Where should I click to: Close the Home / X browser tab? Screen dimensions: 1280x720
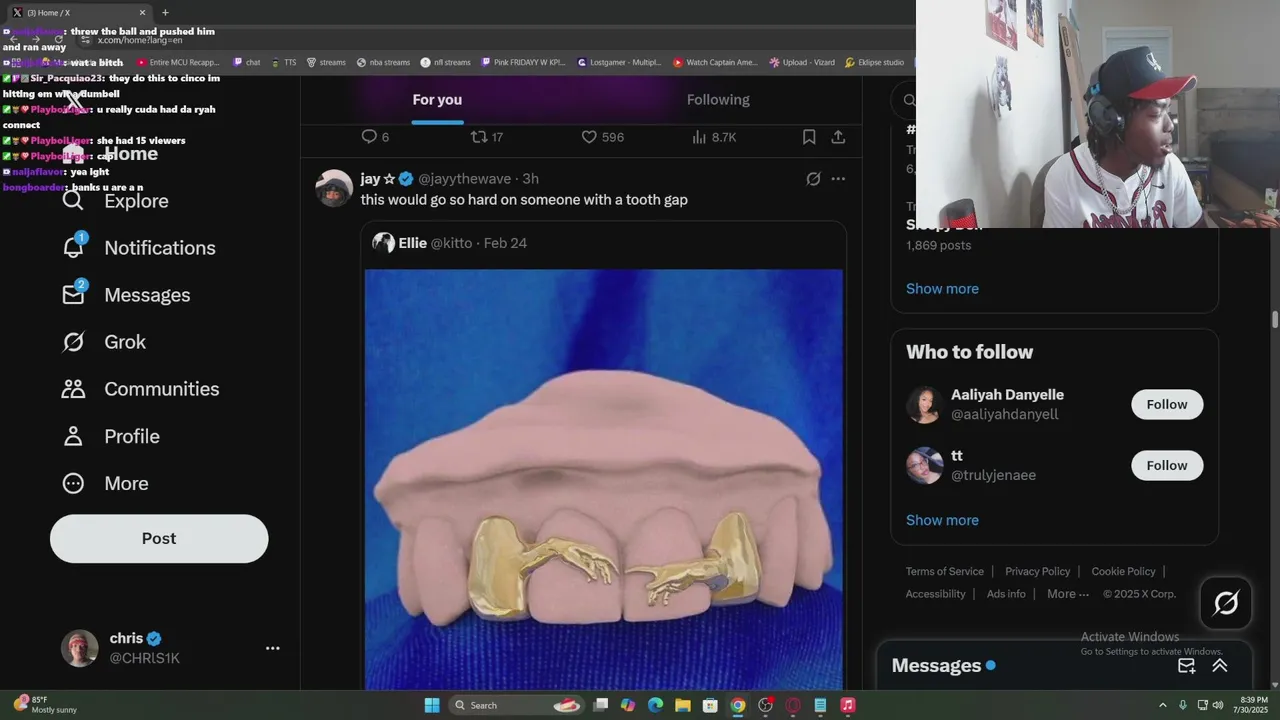[x=142, y=12]
